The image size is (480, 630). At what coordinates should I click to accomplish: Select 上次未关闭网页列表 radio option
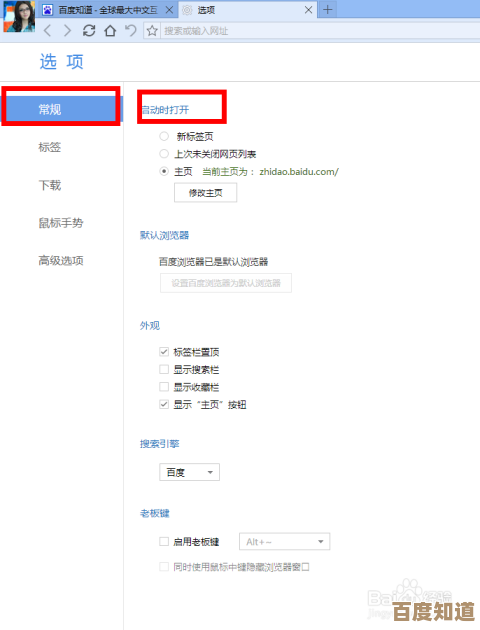tap(164, 153)
